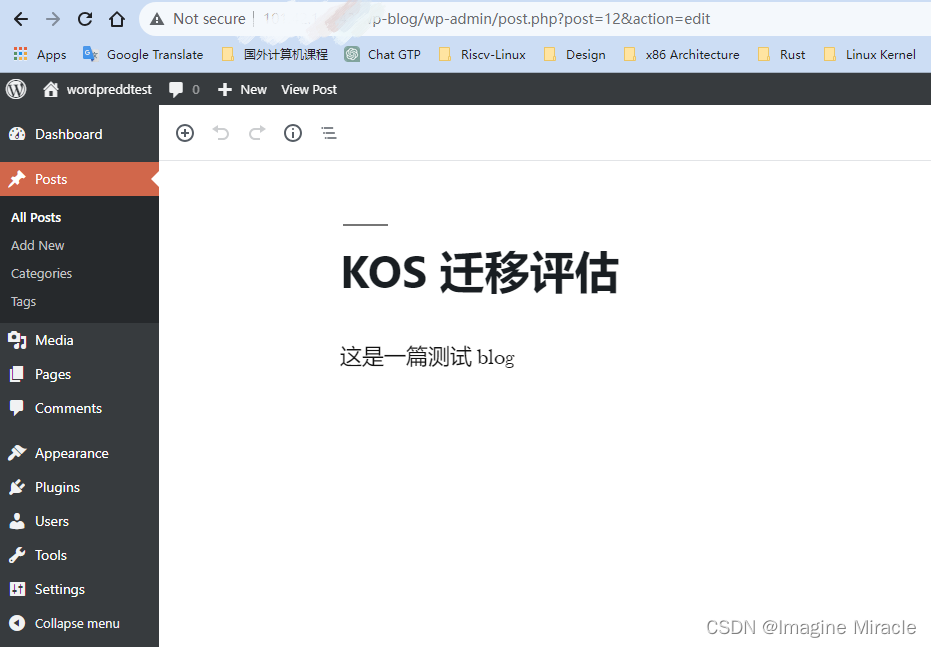Viewport: 931px width, 647px height.
Task: Open the comments bubble in admin bar
Action: (182, 89)
